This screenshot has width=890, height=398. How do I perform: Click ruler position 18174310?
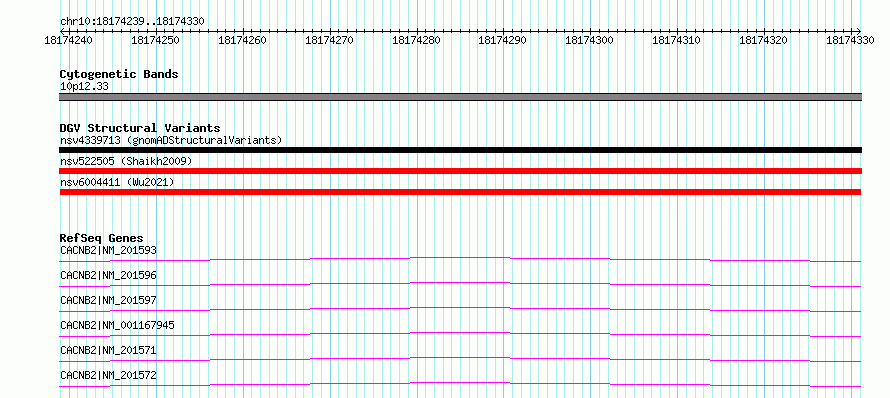click(x=677, y=40)
